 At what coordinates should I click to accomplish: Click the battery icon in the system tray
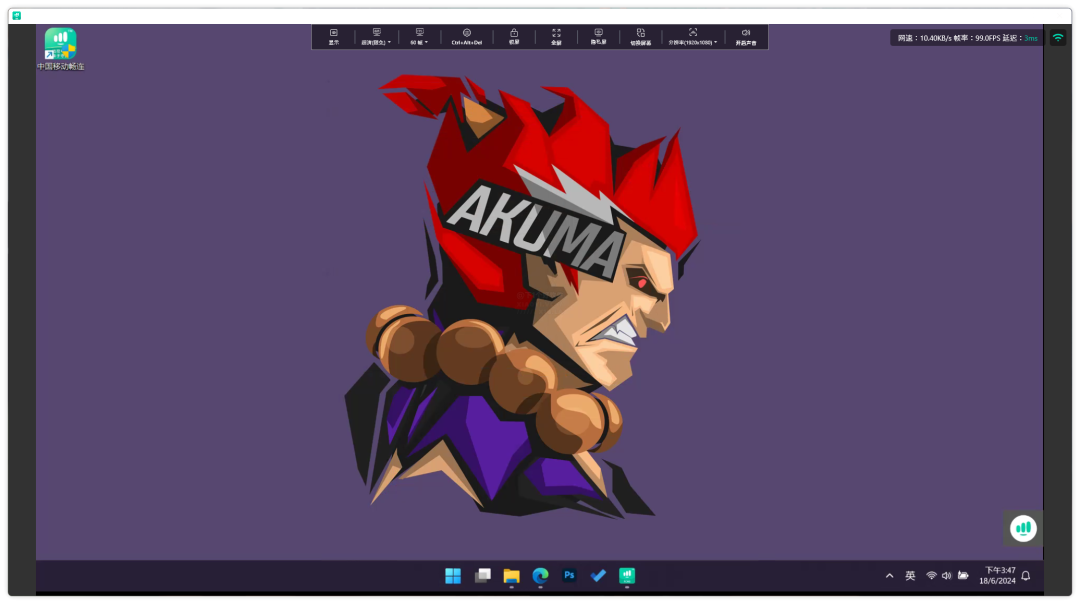[963, 576]
